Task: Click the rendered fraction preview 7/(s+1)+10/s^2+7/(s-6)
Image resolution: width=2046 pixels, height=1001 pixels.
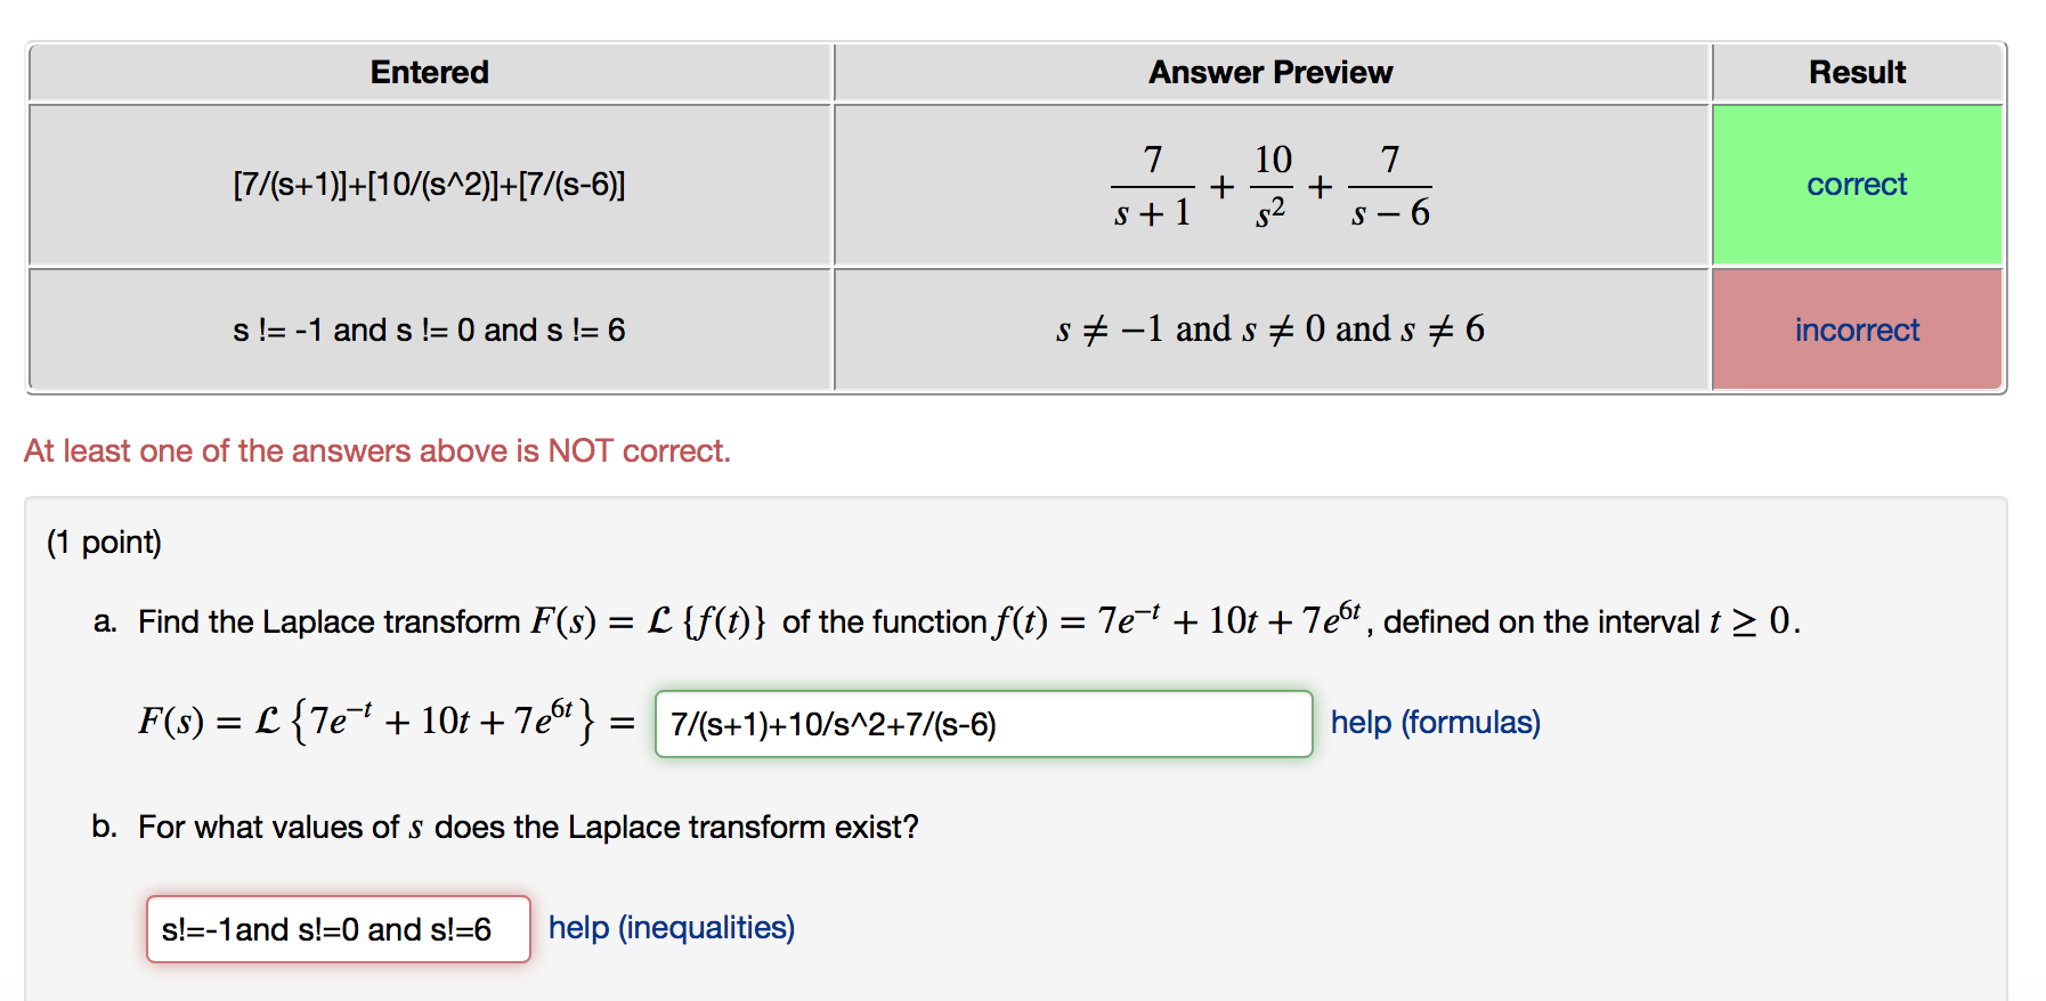Action: (x=1270, y=185)
